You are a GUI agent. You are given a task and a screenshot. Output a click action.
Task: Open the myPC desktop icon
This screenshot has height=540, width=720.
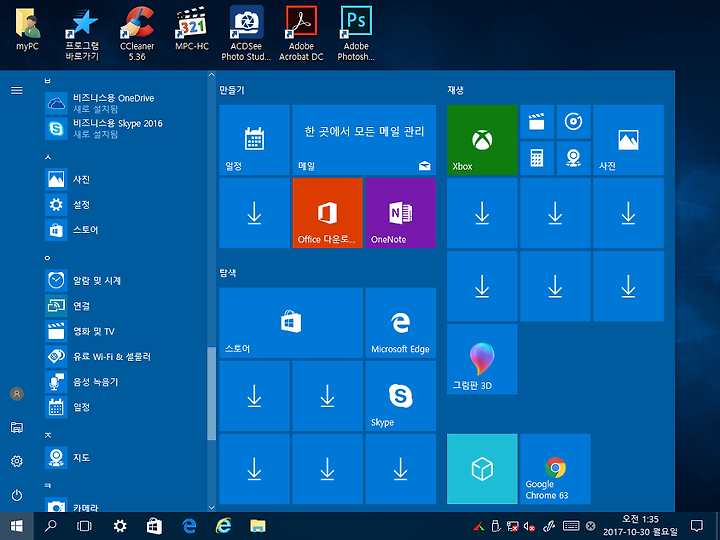pyautogui.click(x=28, y=28)
